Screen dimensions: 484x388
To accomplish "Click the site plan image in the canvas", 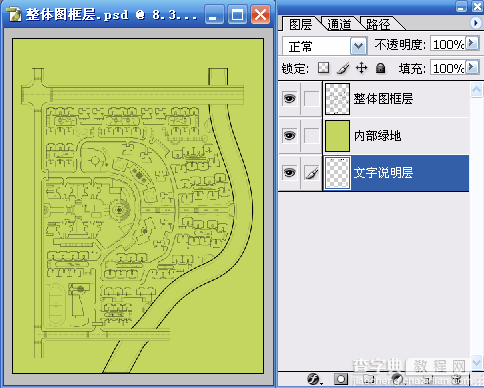I will pos(138,206).
